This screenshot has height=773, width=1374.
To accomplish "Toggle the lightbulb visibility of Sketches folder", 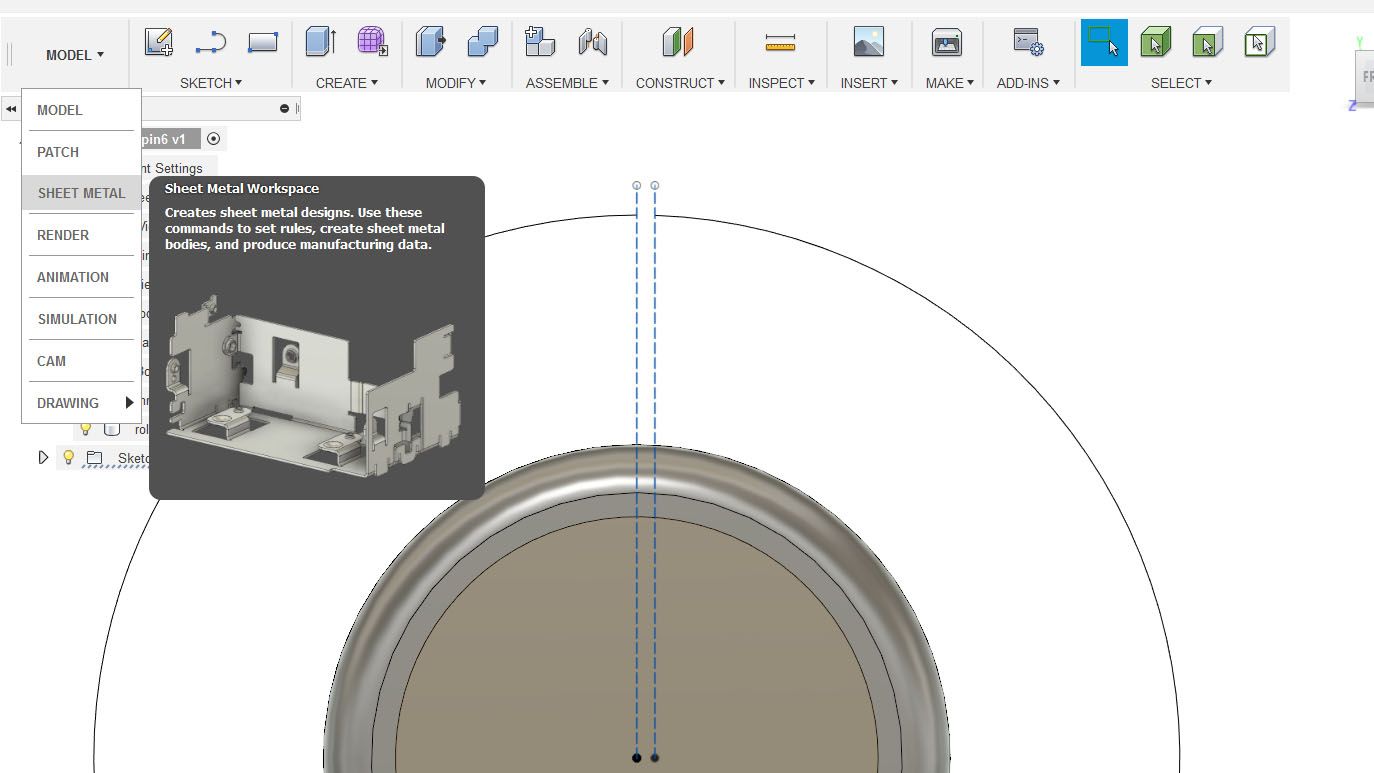I will pyautogui.click(x=68, y=458).
